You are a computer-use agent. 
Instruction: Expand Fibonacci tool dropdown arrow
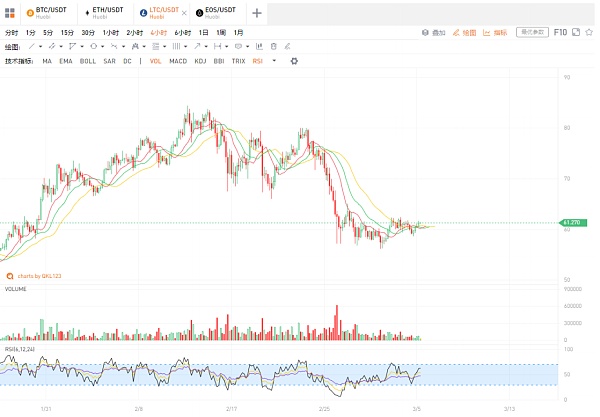tap(165, 47)
